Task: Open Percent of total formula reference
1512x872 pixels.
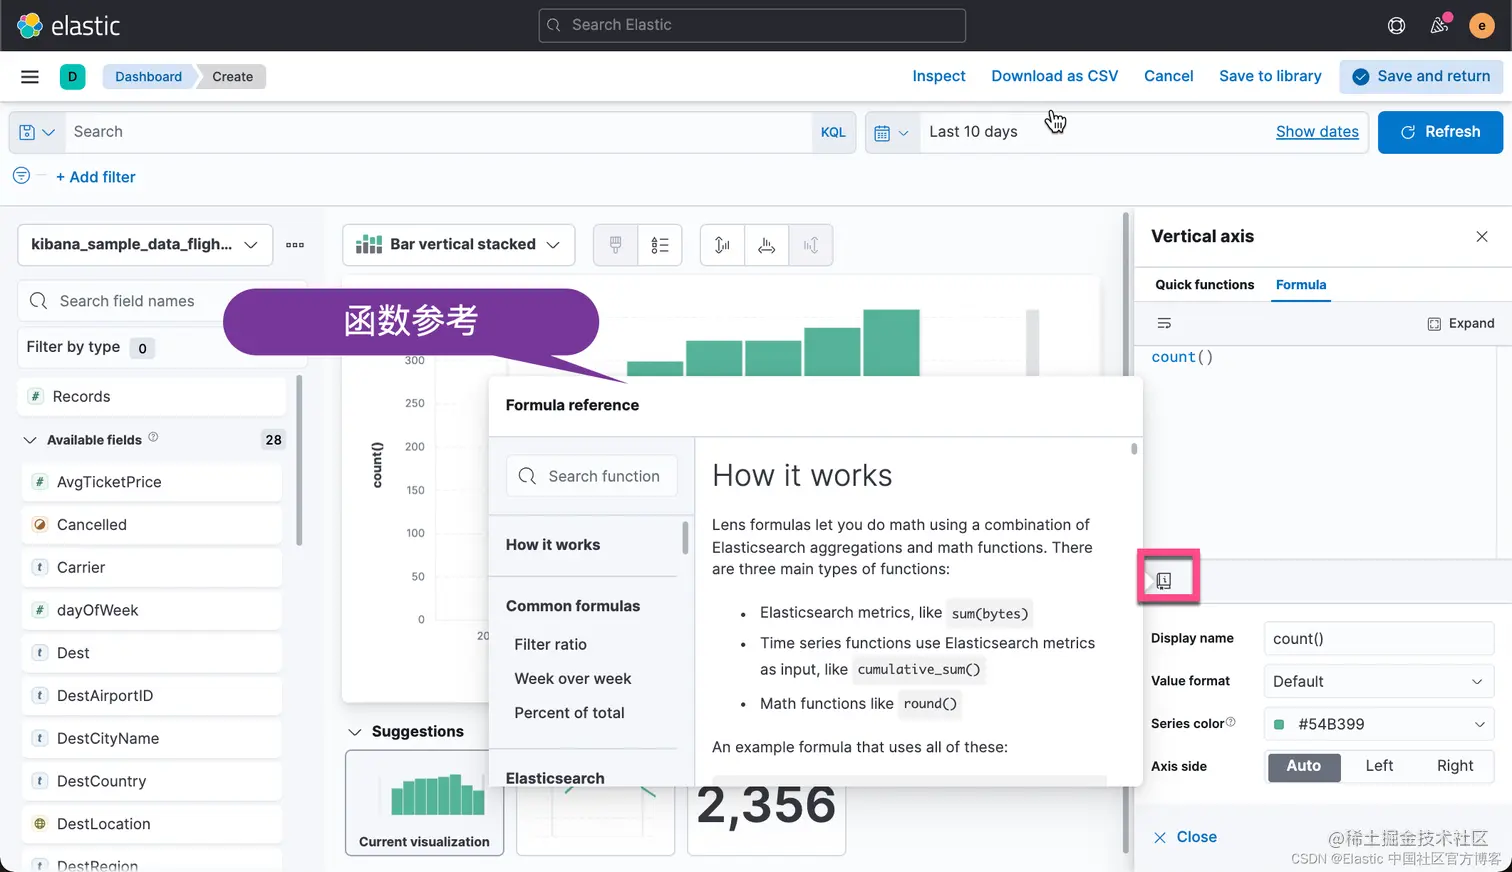Action: pyautogui.click(x=569, y=713)
